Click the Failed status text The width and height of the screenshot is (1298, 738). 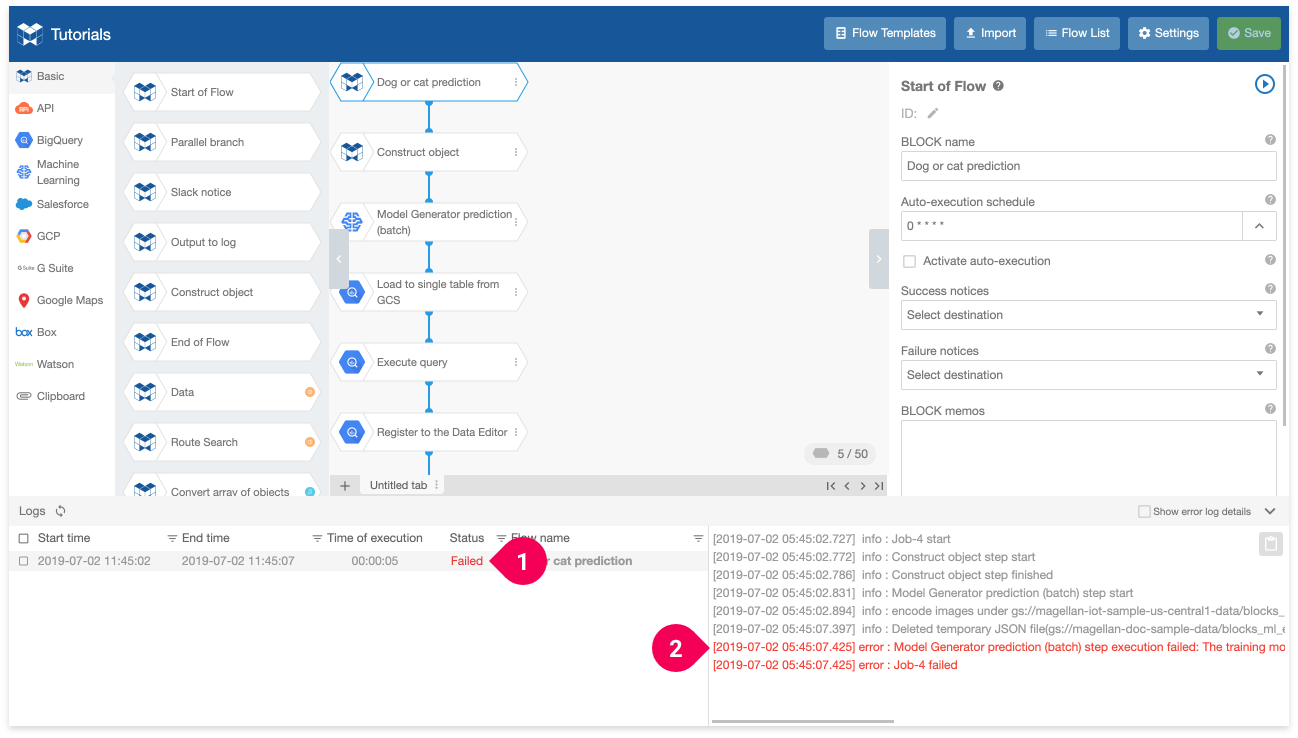tap(467, 561)
